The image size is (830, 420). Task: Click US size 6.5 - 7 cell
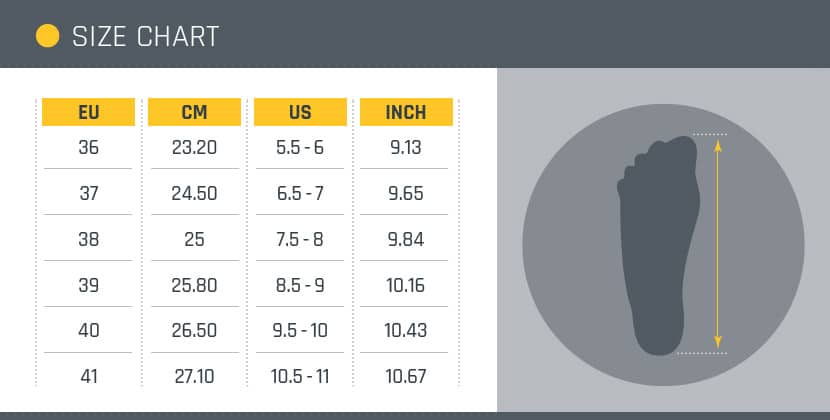click(300, 193)
